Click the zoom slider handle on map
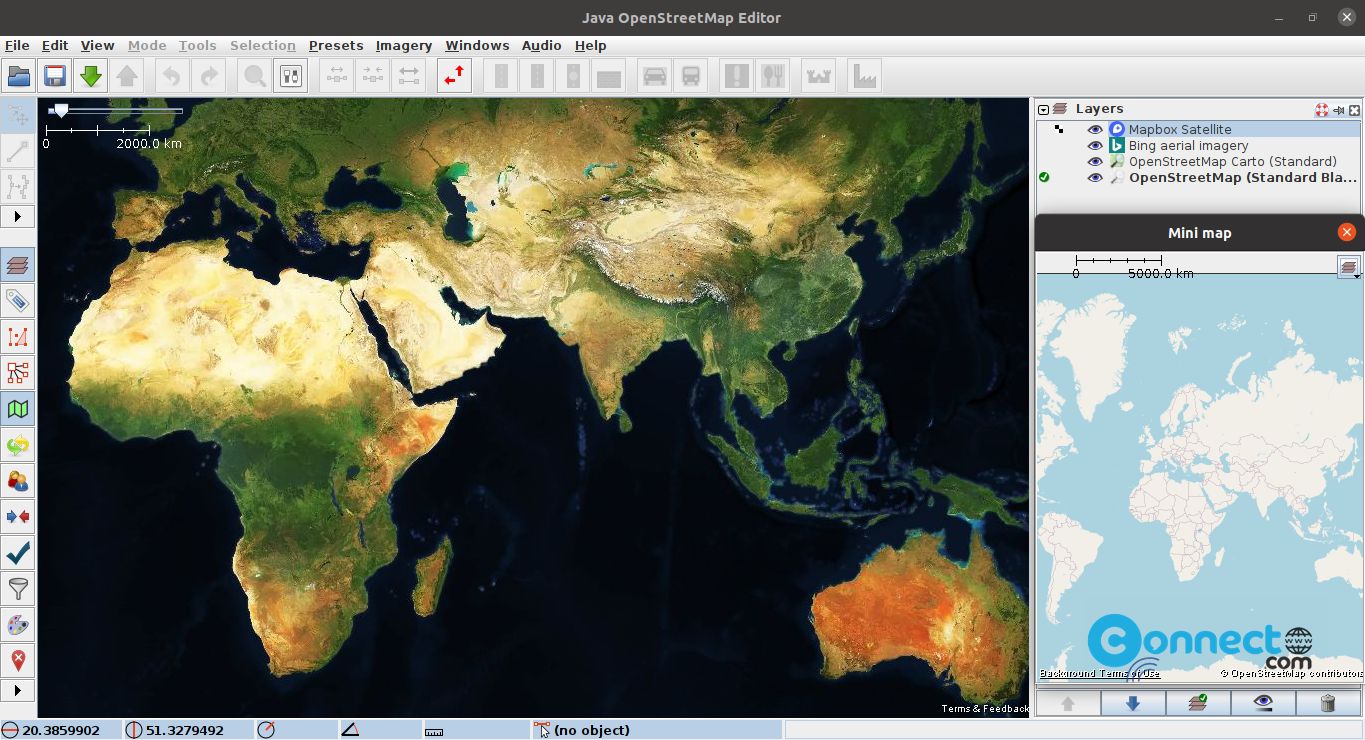This screenshot has height=740, width=1365. click(x=61, y=110)
